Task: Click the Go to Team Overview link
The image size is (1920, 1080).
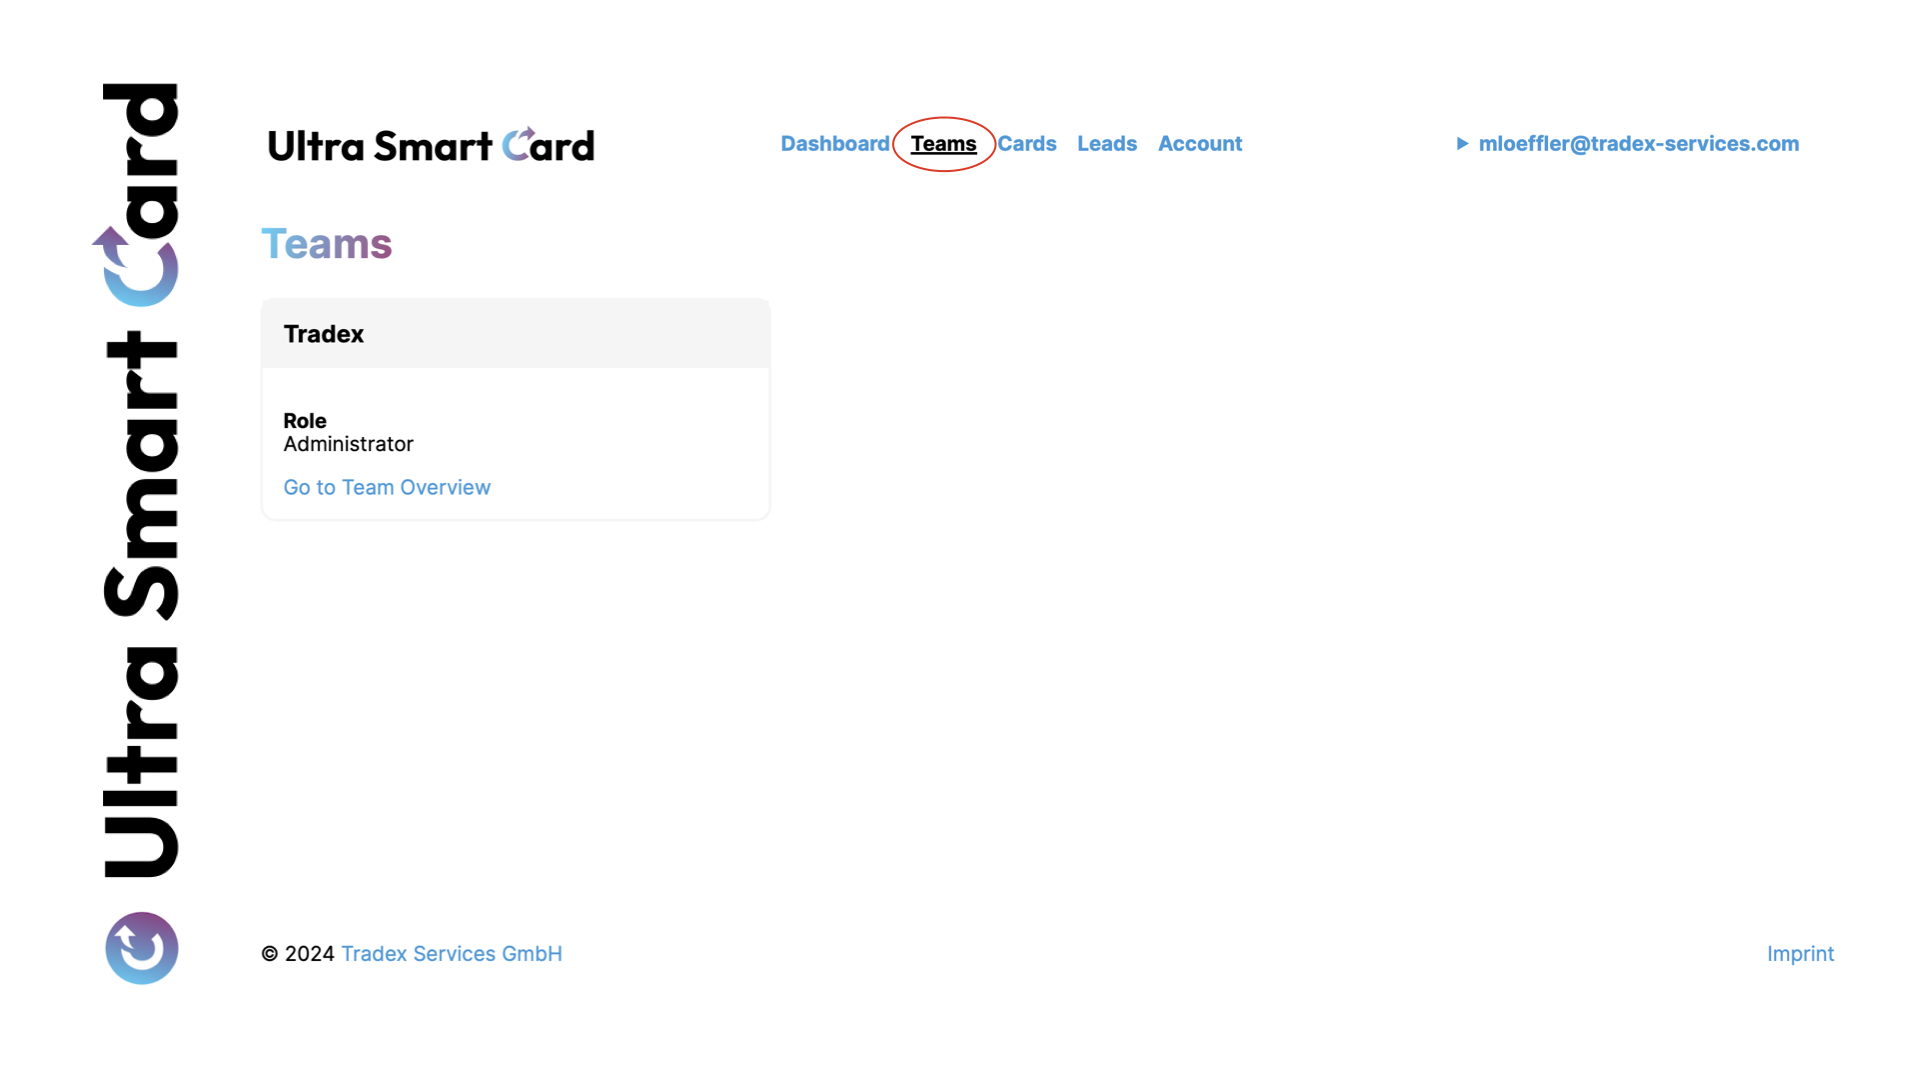Action: (x=386, y=487)
